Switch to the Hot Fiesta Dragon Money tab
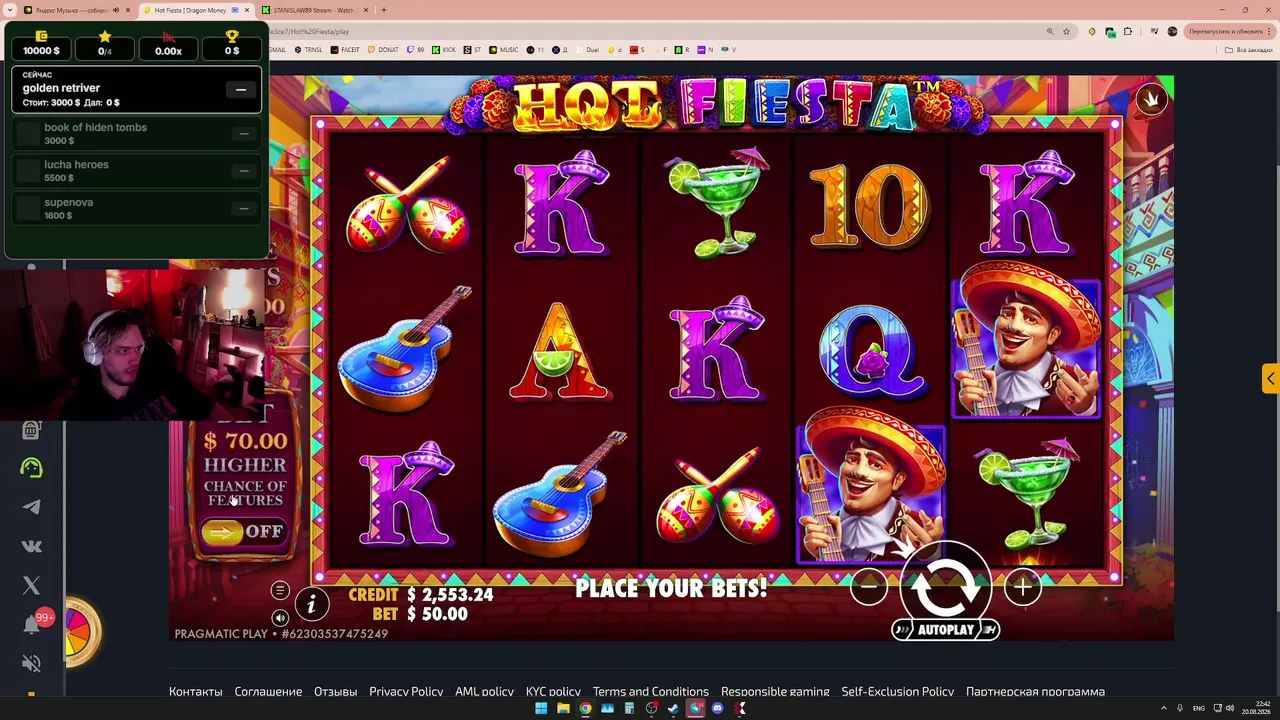Image resolution: width=1280 pixels, height=720 pixels. [197, 10]
